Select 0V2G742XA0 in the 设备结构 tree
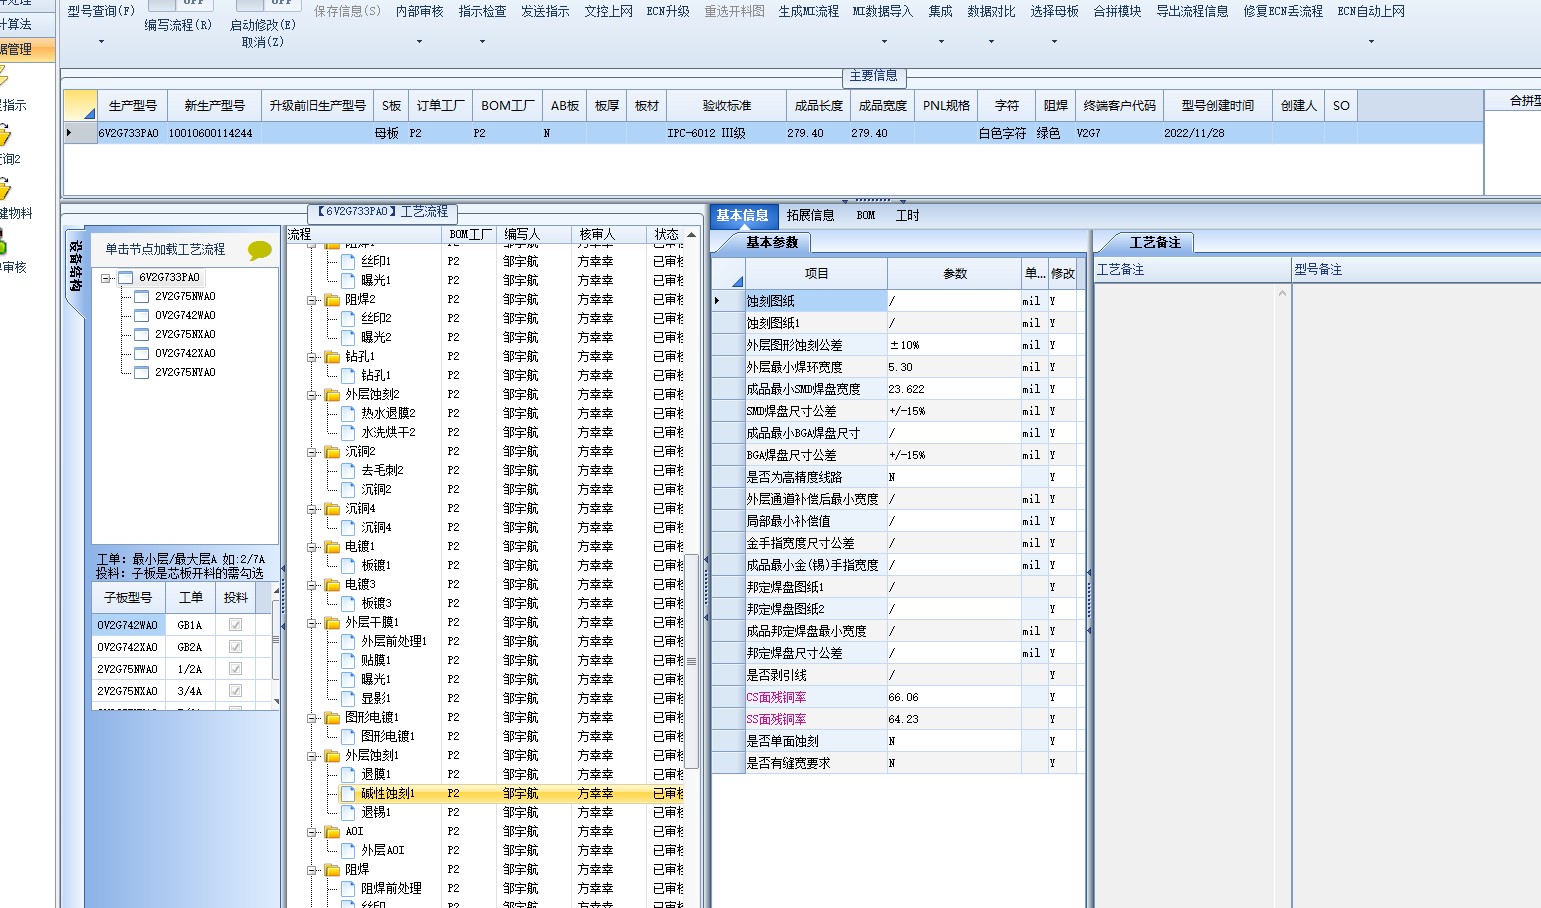This screenshot has width=1541, height=908. pyautogui.click(x=185, y=353)
